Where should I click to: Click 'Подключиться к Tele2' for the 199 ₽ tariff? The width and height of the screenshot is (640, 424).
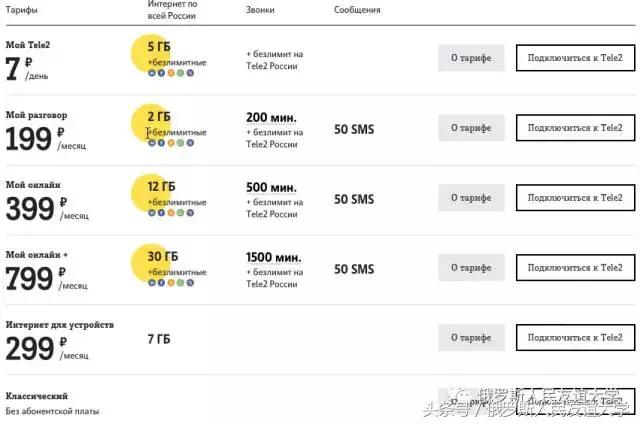point(575,128)
